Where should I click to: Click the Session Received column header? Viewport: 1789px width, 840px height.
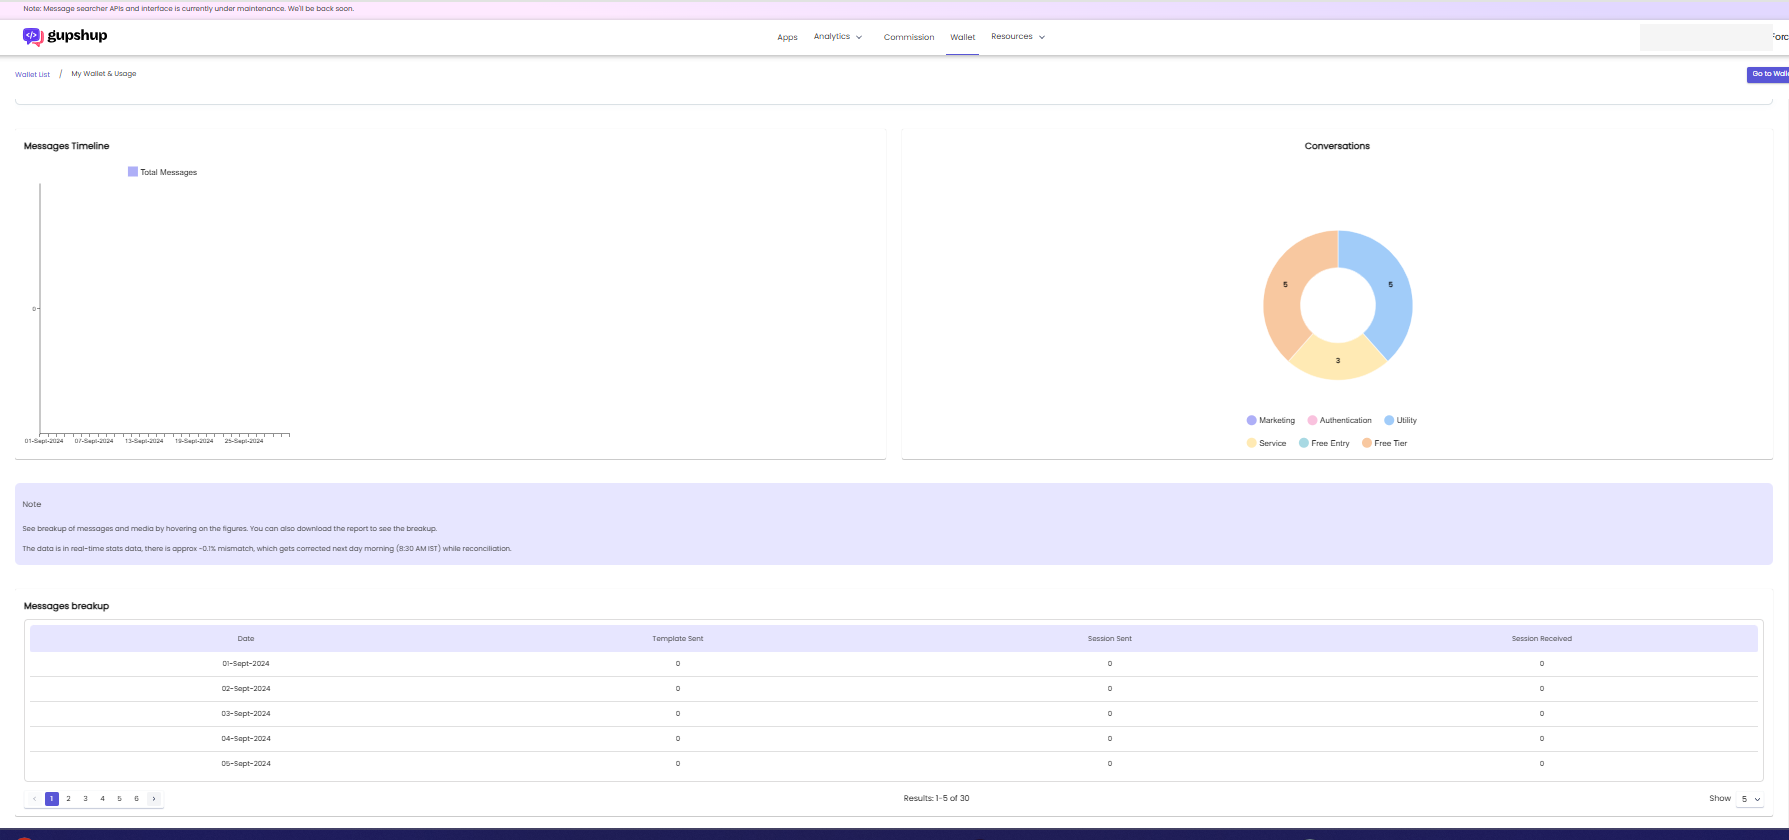[x=1542, y=639]
